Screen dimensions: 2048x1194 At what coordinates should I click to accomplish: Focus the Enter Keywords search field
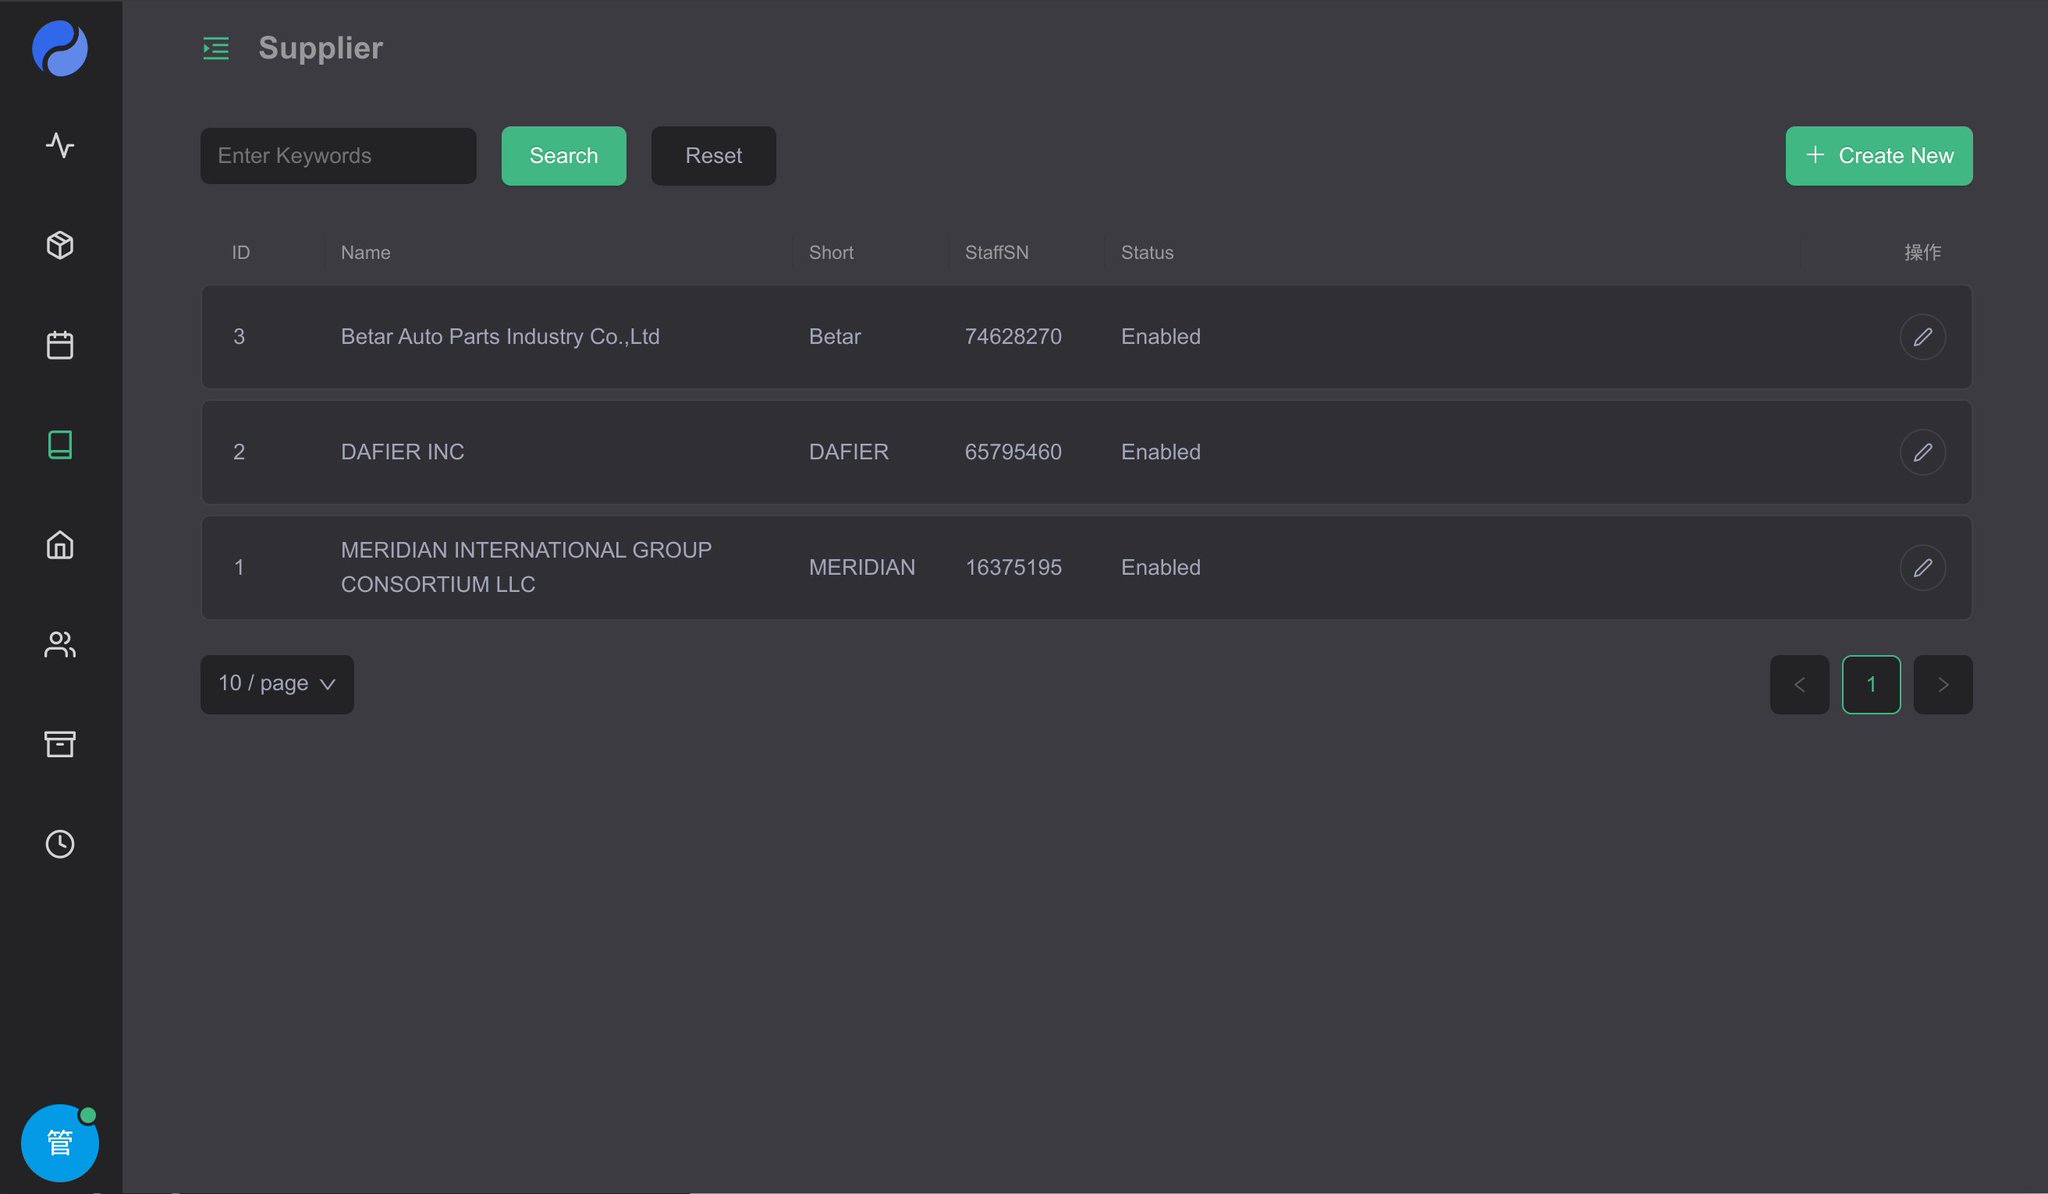(x=338, y=156)
